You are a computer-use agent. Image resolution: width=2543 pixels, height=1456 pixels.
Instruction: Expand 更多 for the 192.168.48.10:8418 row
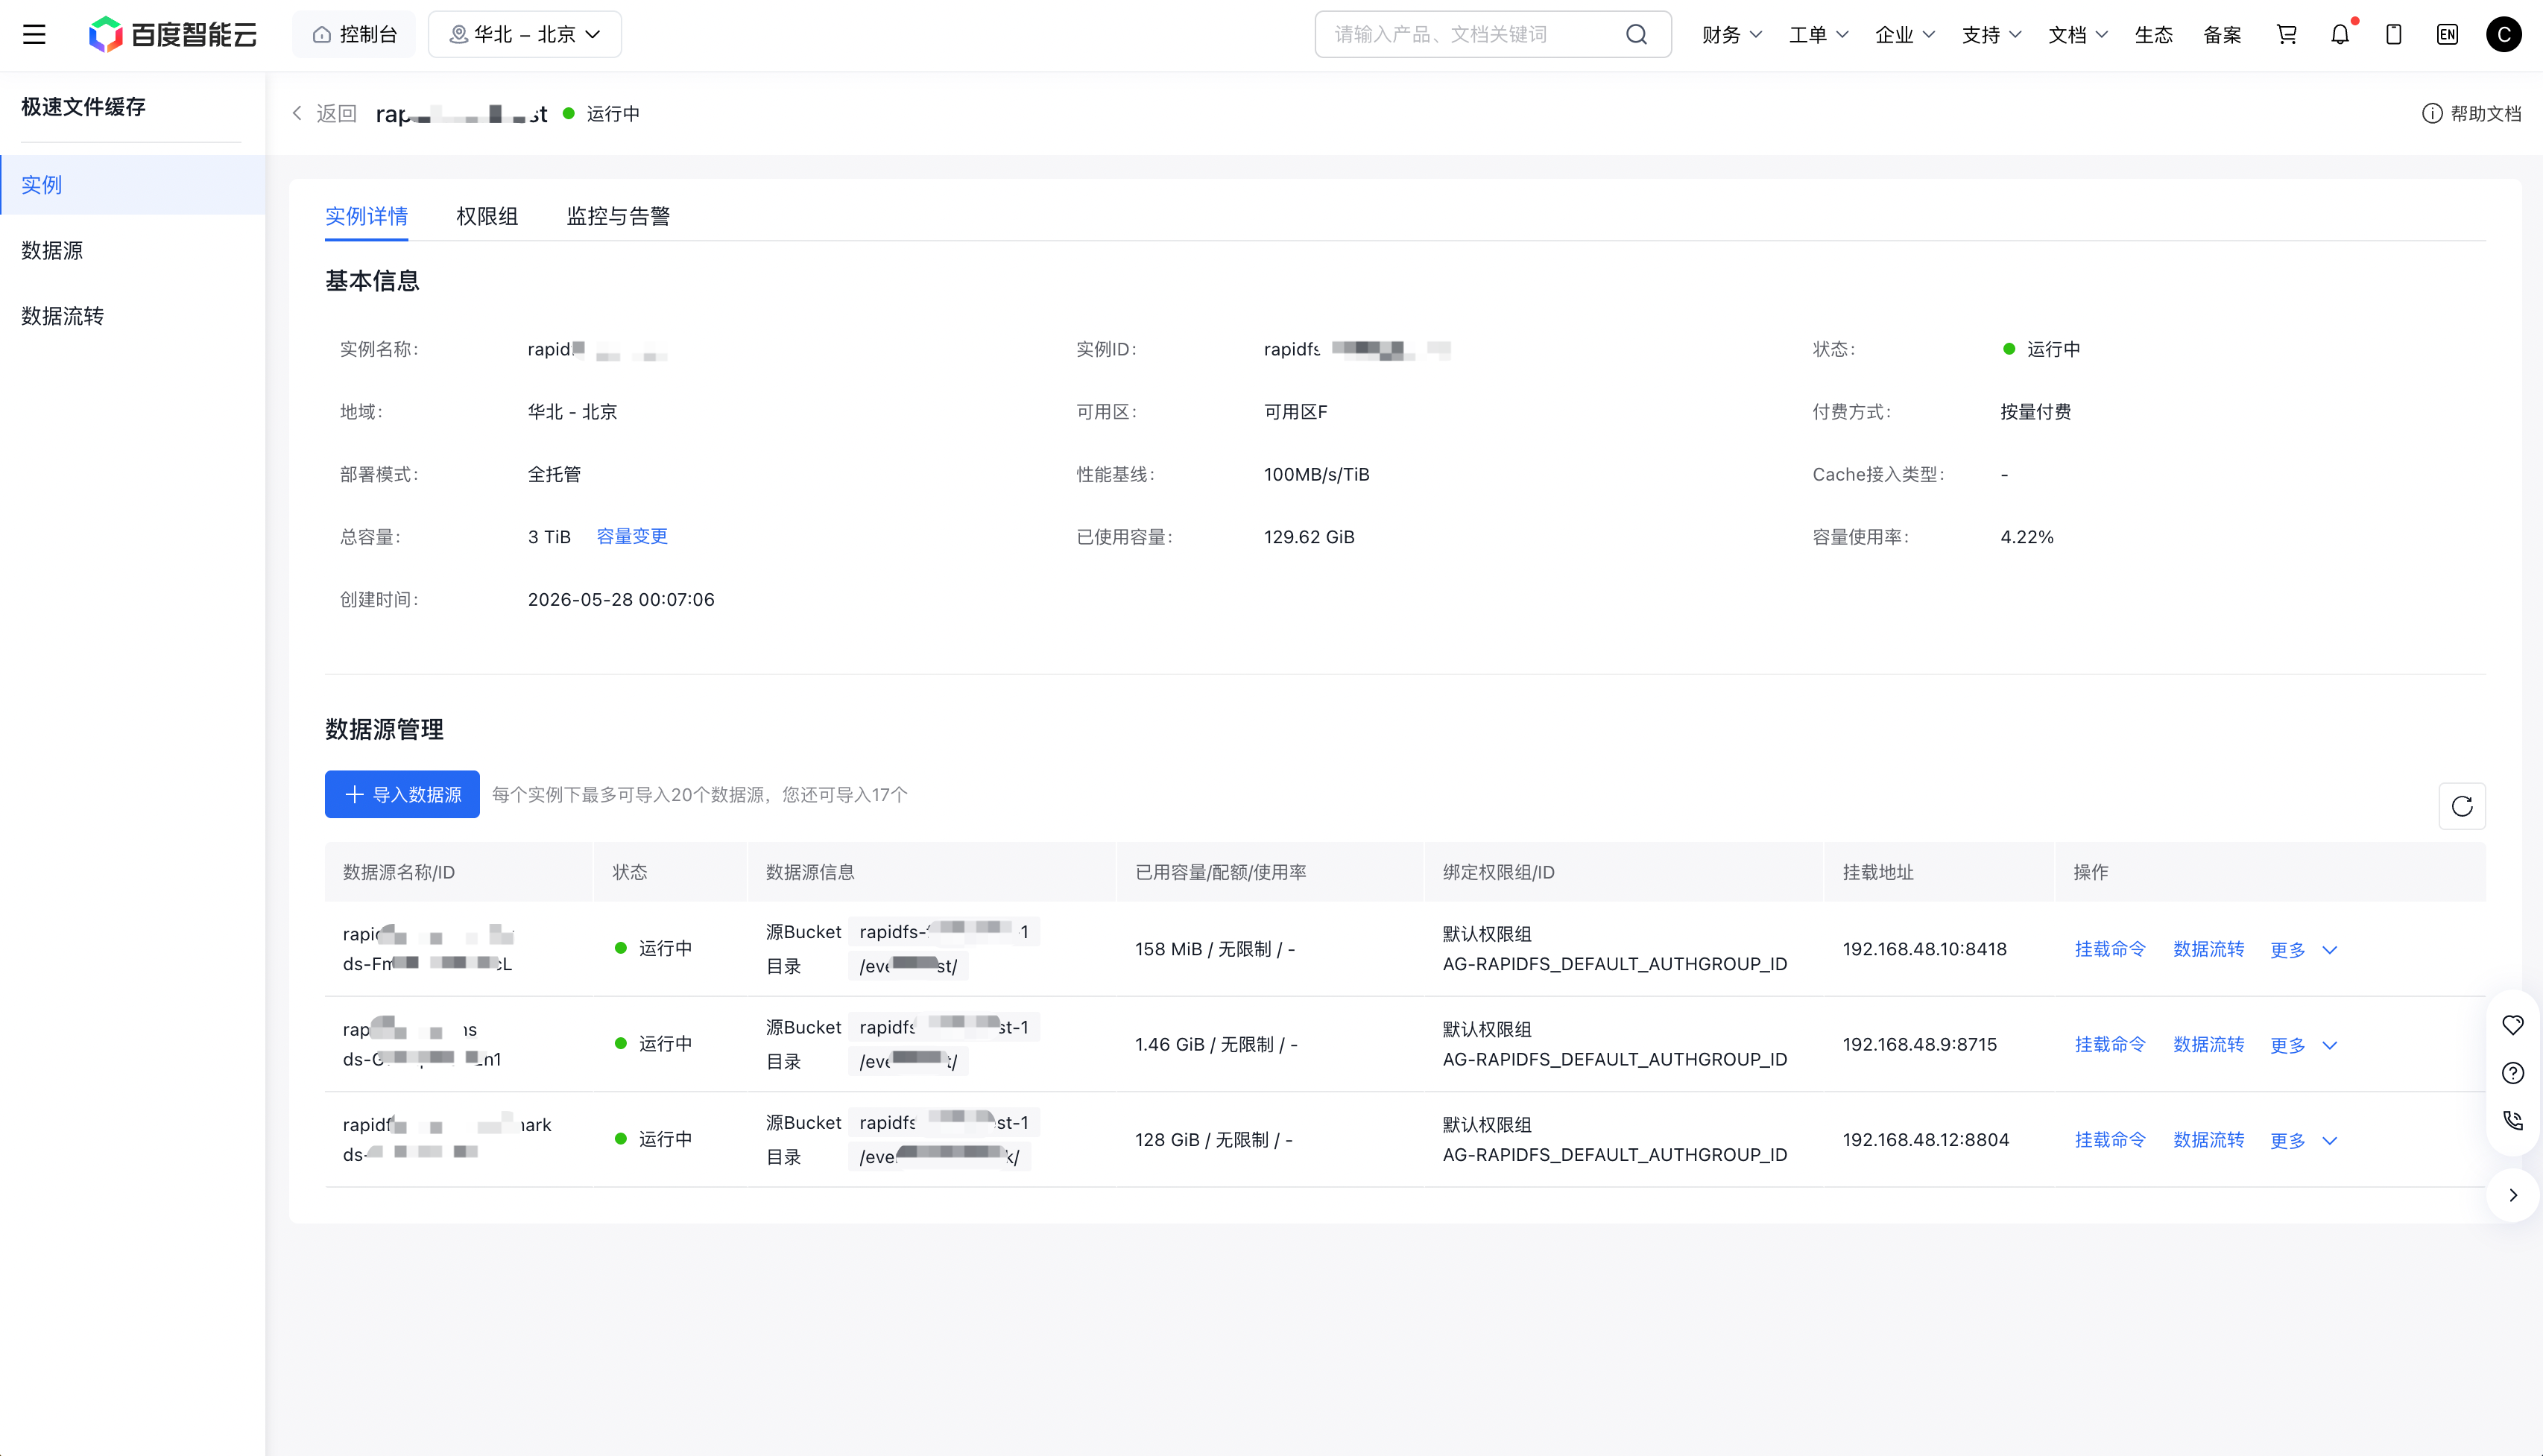click(x=2304, y=950)
